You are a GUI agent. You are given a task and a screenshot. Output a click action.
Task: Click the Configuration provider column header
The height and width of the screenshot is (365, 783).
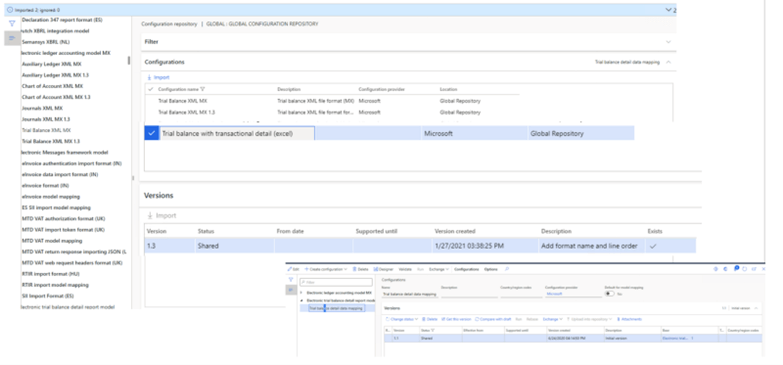click(382, 89)
